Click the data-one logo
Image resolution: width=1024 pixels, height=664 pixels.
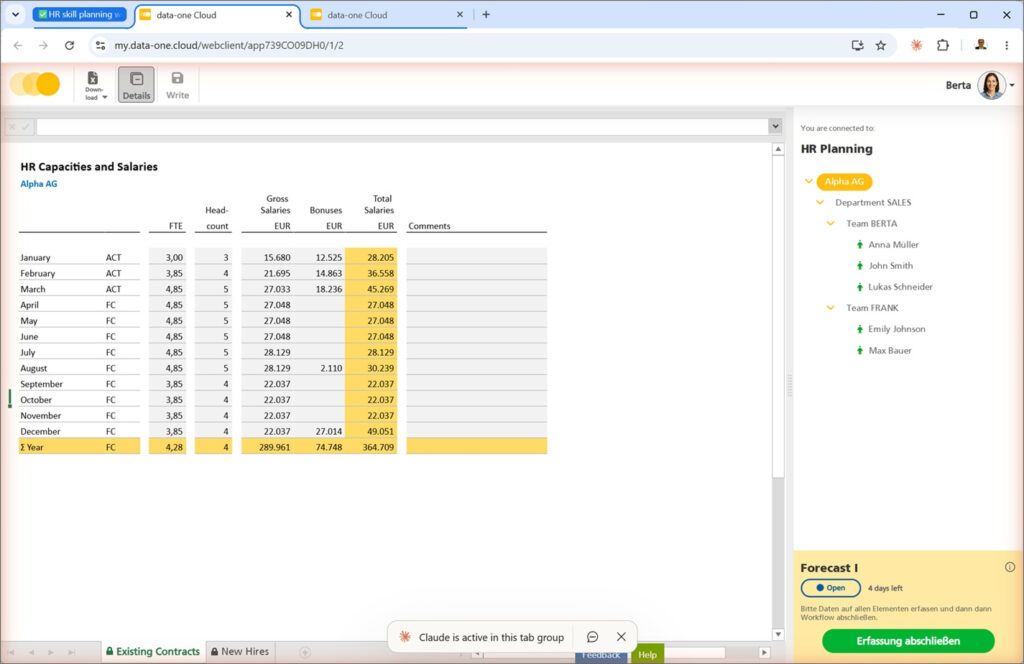(x=35, y=84)
